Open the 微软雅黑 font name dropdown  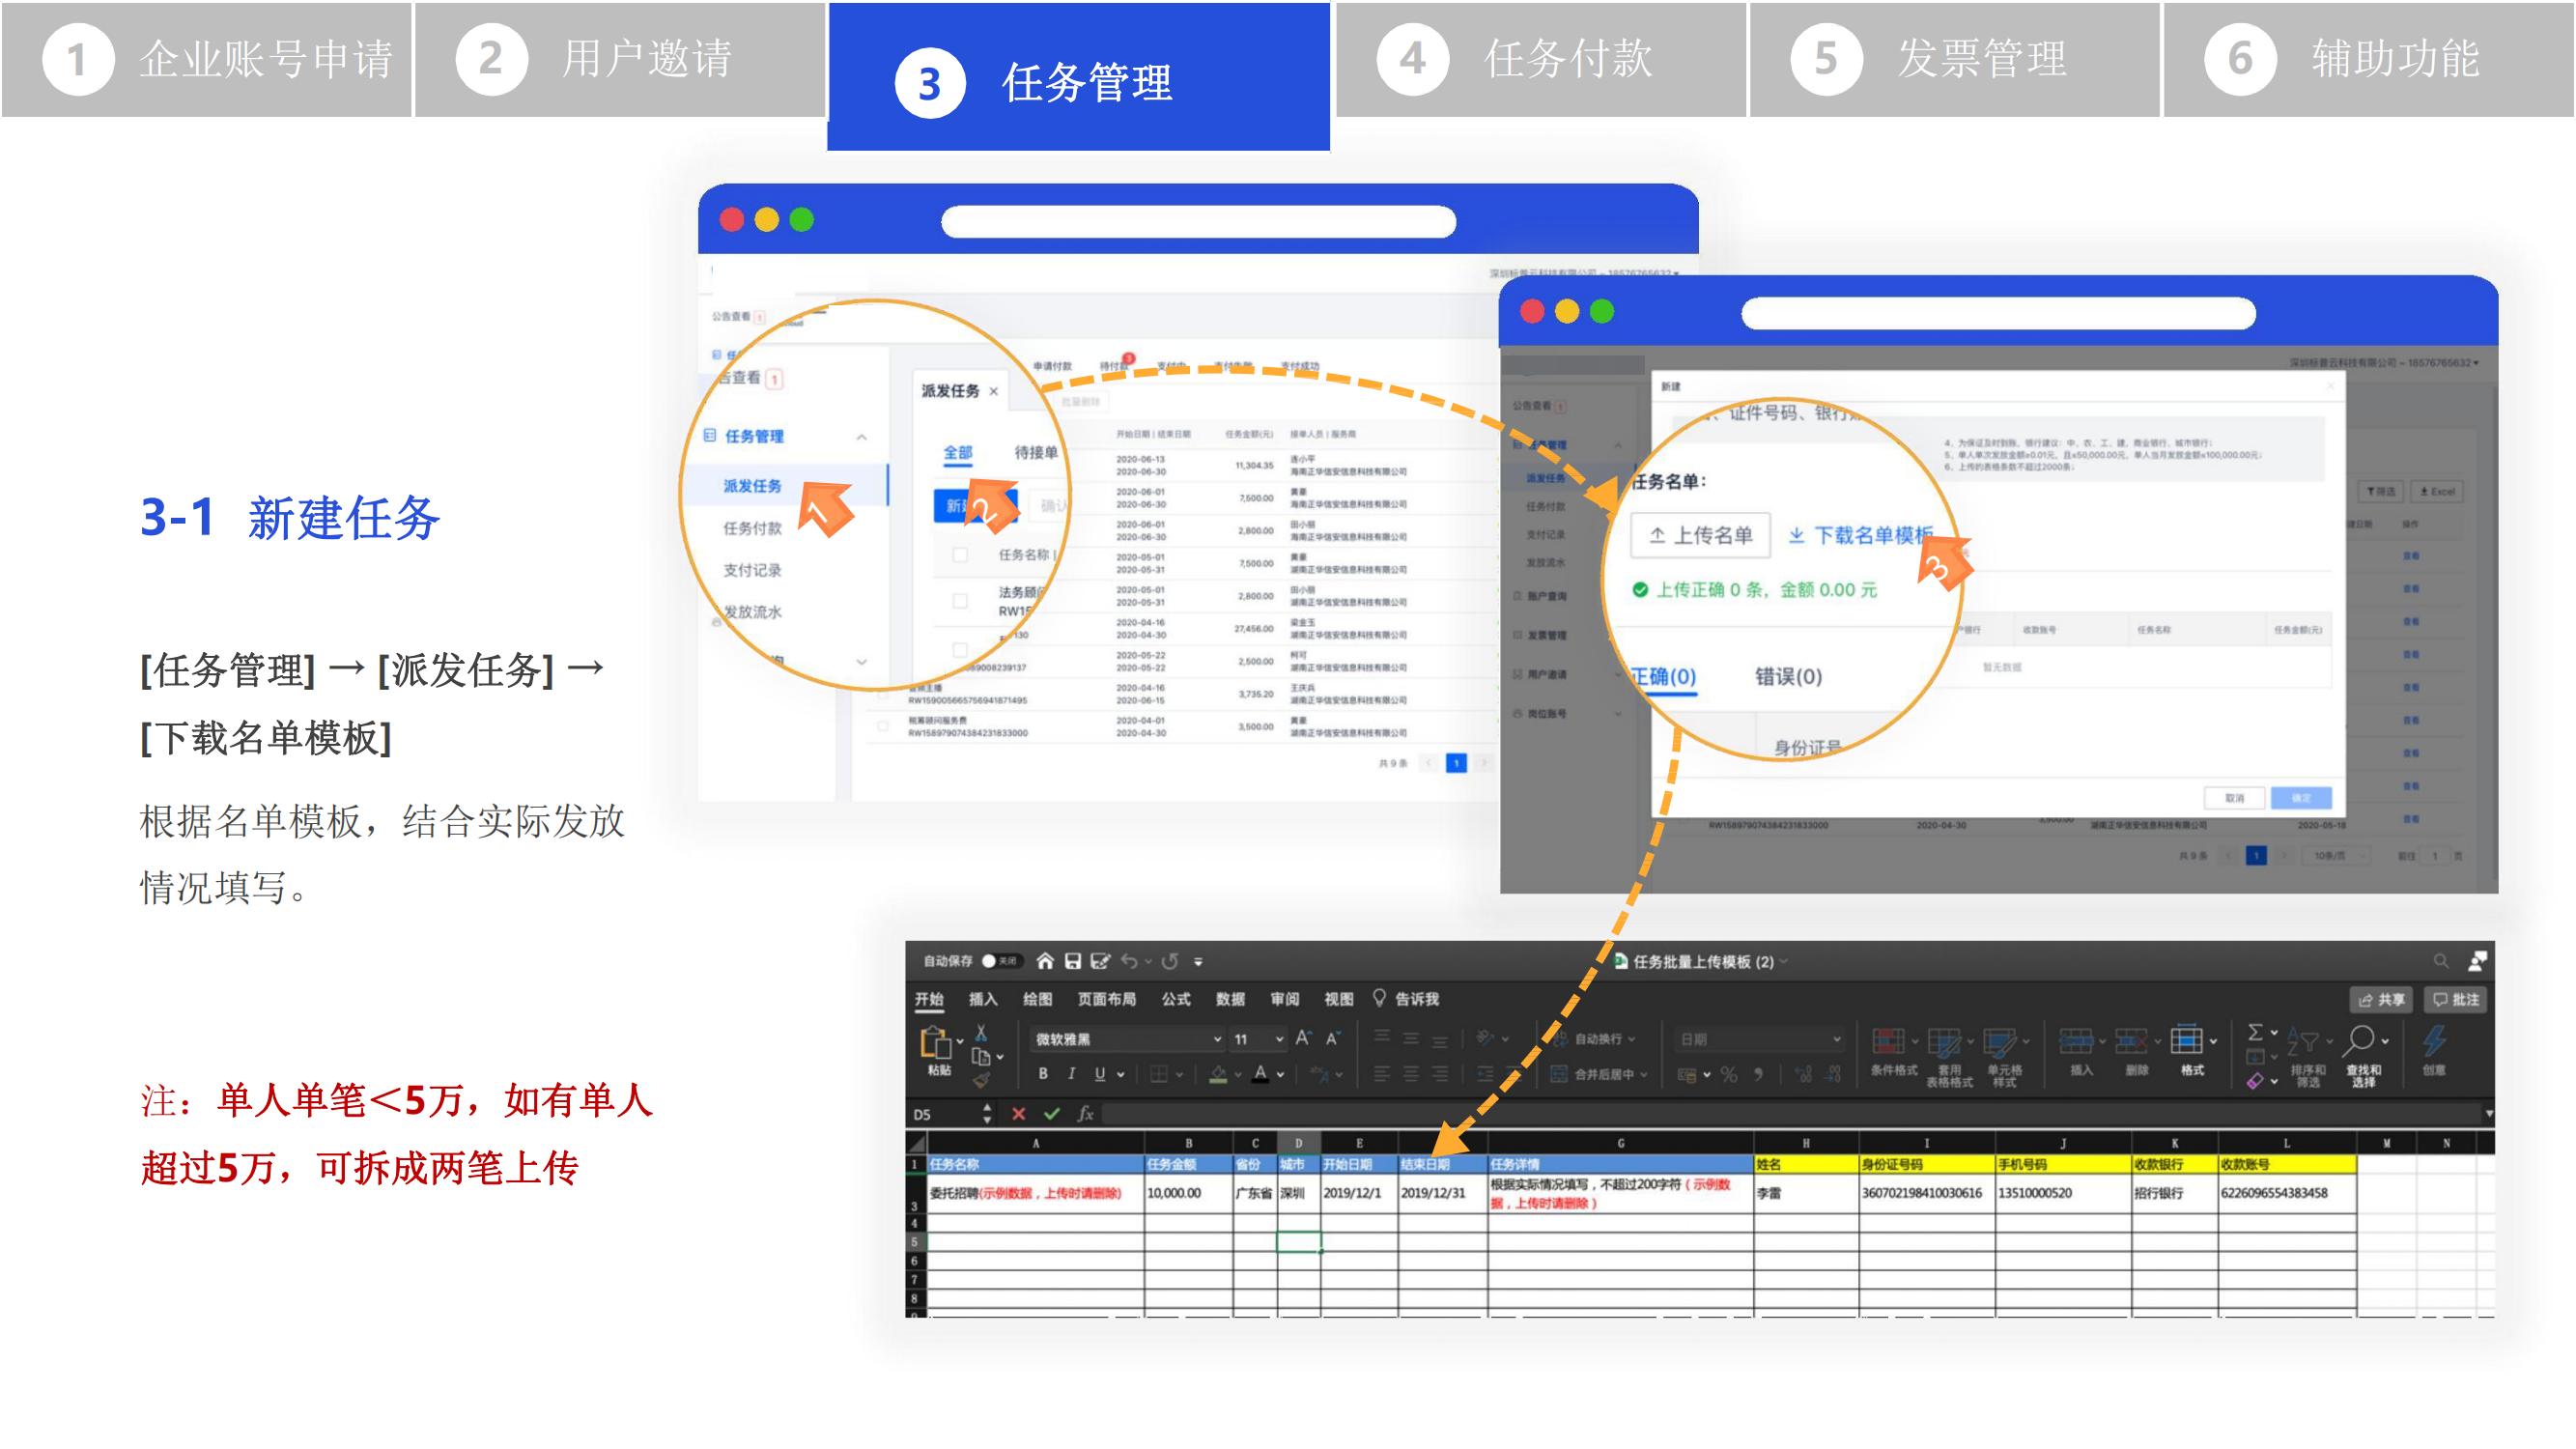tap(1217, 1040)
